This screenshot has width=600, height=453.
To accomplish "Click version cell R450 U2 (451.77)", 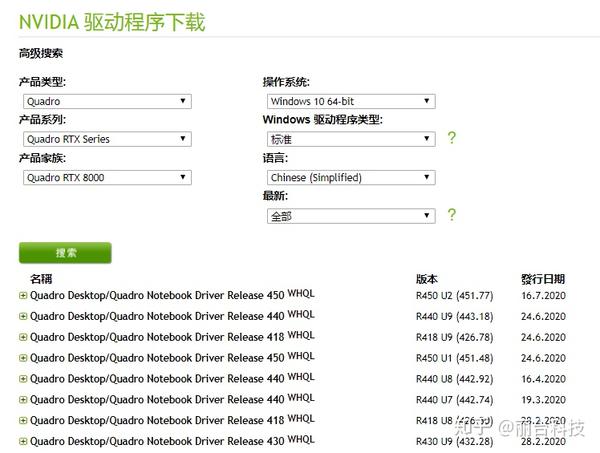I will 455,296.
